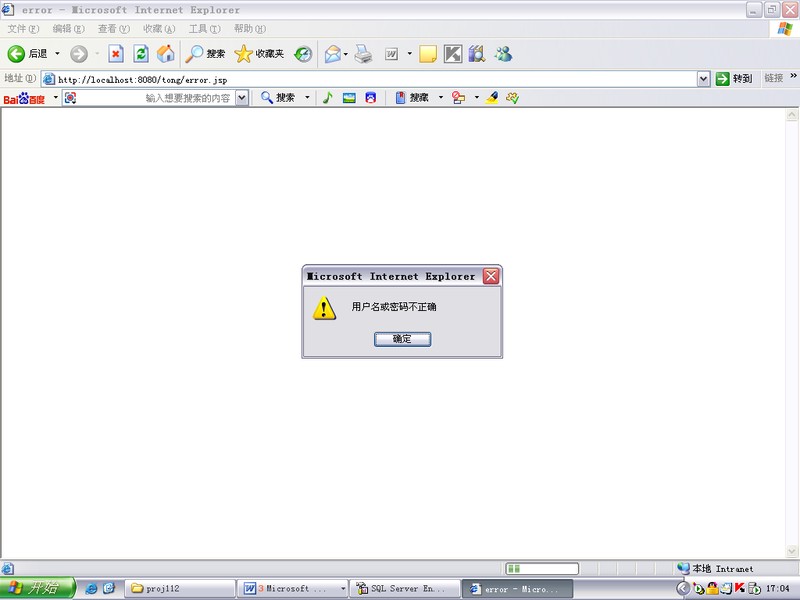The width and height of the screenshot is (800, 600).
Task: Click the blue-red Baidu toolbar icon beside the picture icon
Action: point(371,97)
